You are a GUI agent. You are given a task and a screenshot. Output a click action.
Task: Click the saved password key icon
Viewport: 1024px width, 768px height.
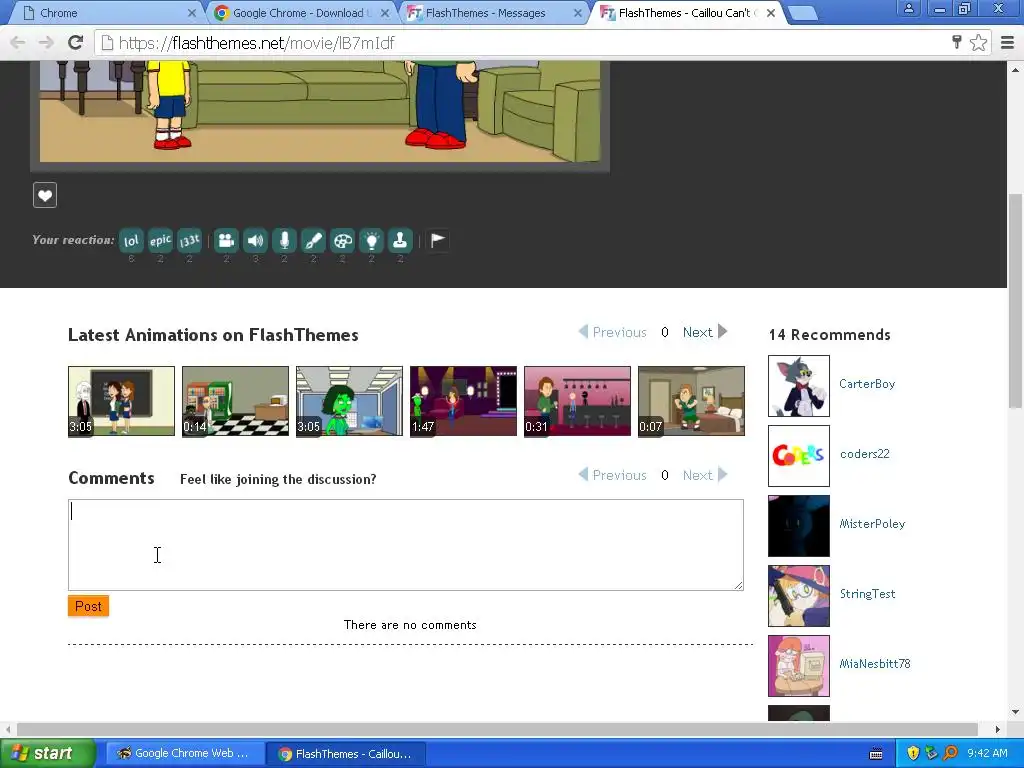(957, 42)
